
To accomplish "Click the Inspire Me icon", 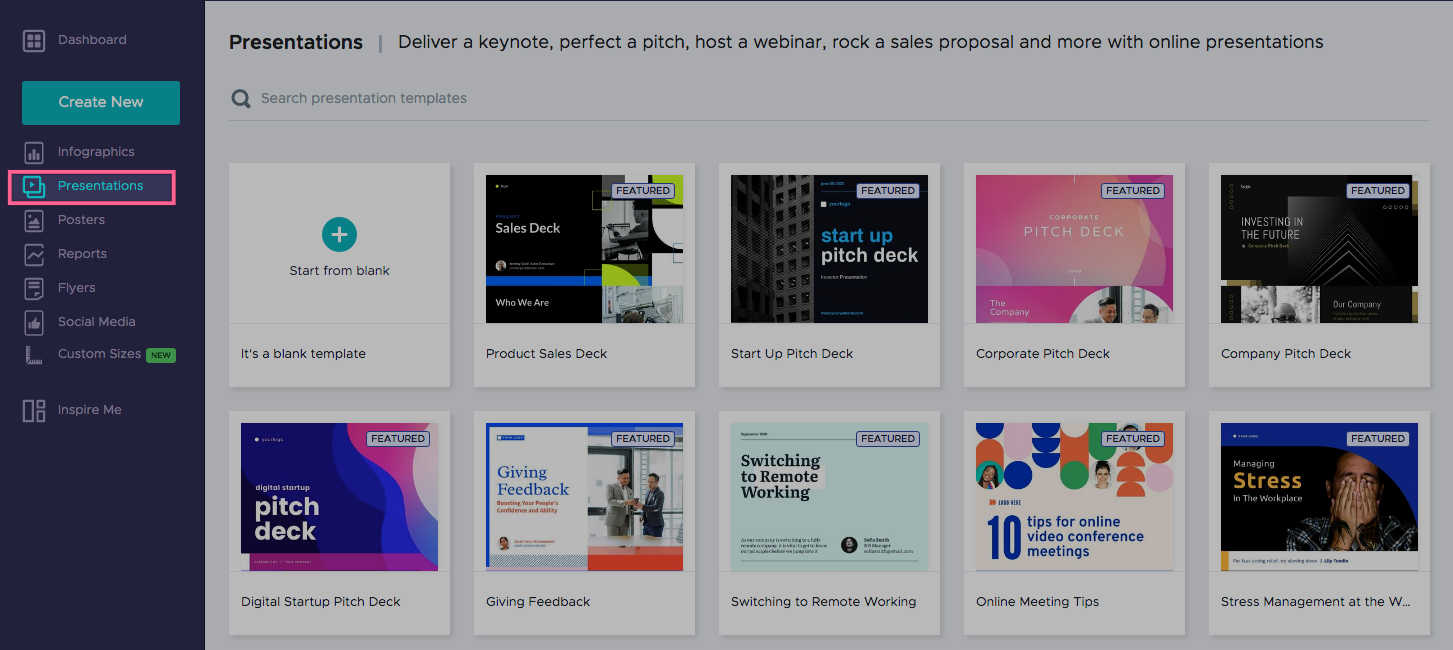I will [x=33, y=409].
